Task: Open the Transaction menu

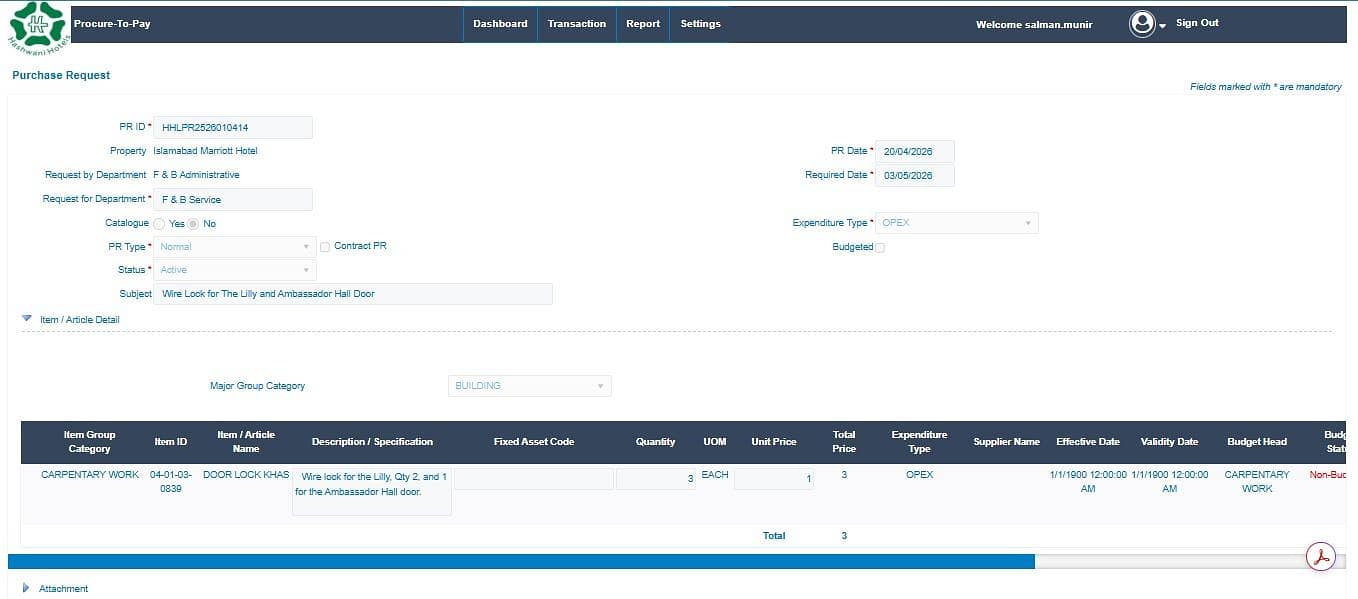Action: pyautogui.click(x=577, y=24)
